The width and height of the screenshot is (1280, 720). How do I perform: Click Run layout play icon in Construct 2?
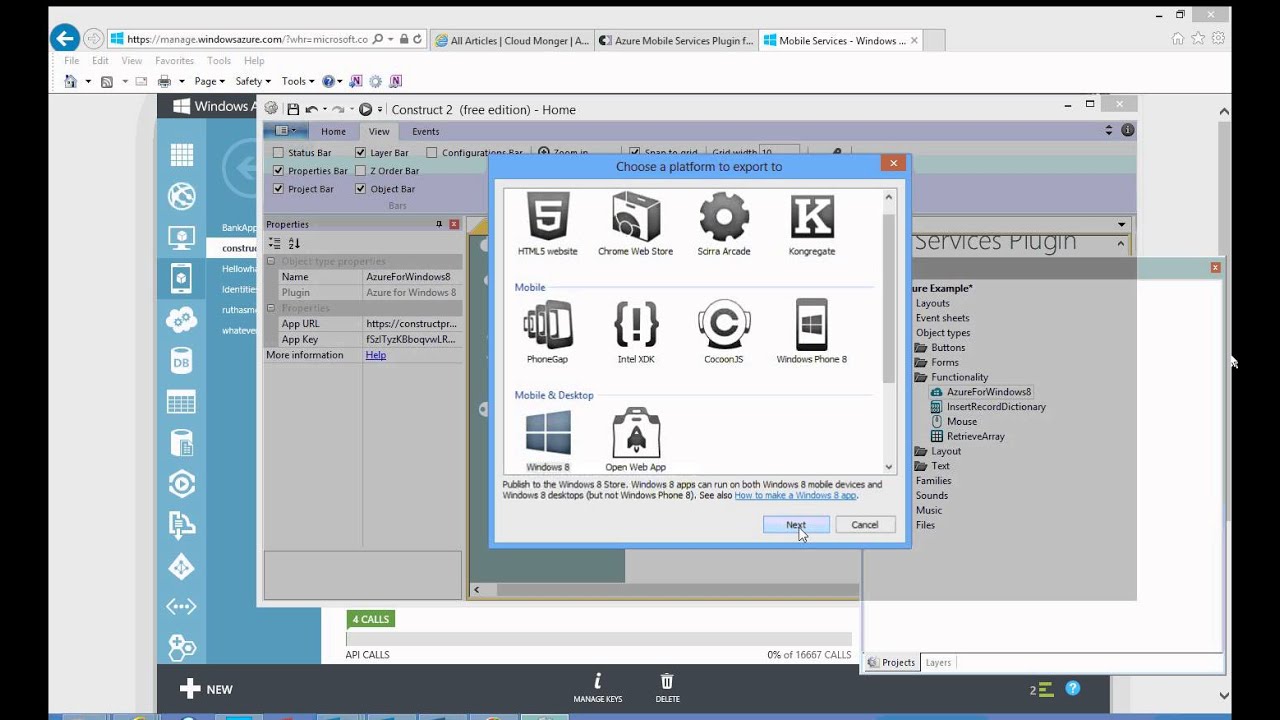click(x=365, y=109)
